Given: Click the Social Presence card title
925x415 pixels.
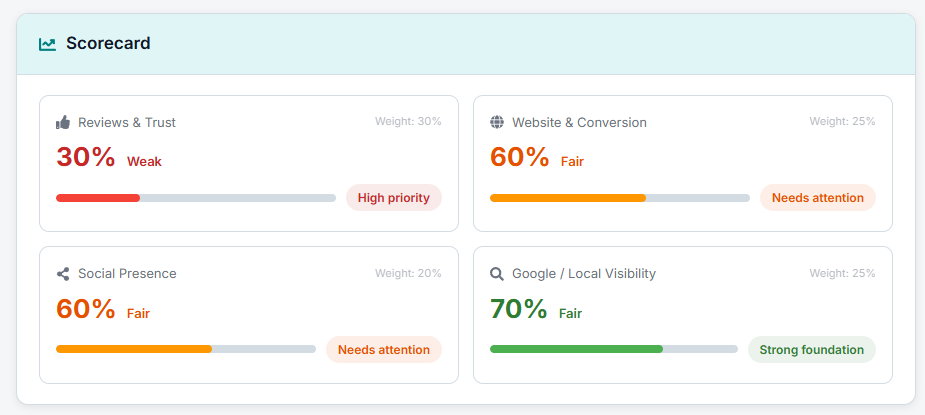Looking at the screenshot, I should (x=127, y=274).
